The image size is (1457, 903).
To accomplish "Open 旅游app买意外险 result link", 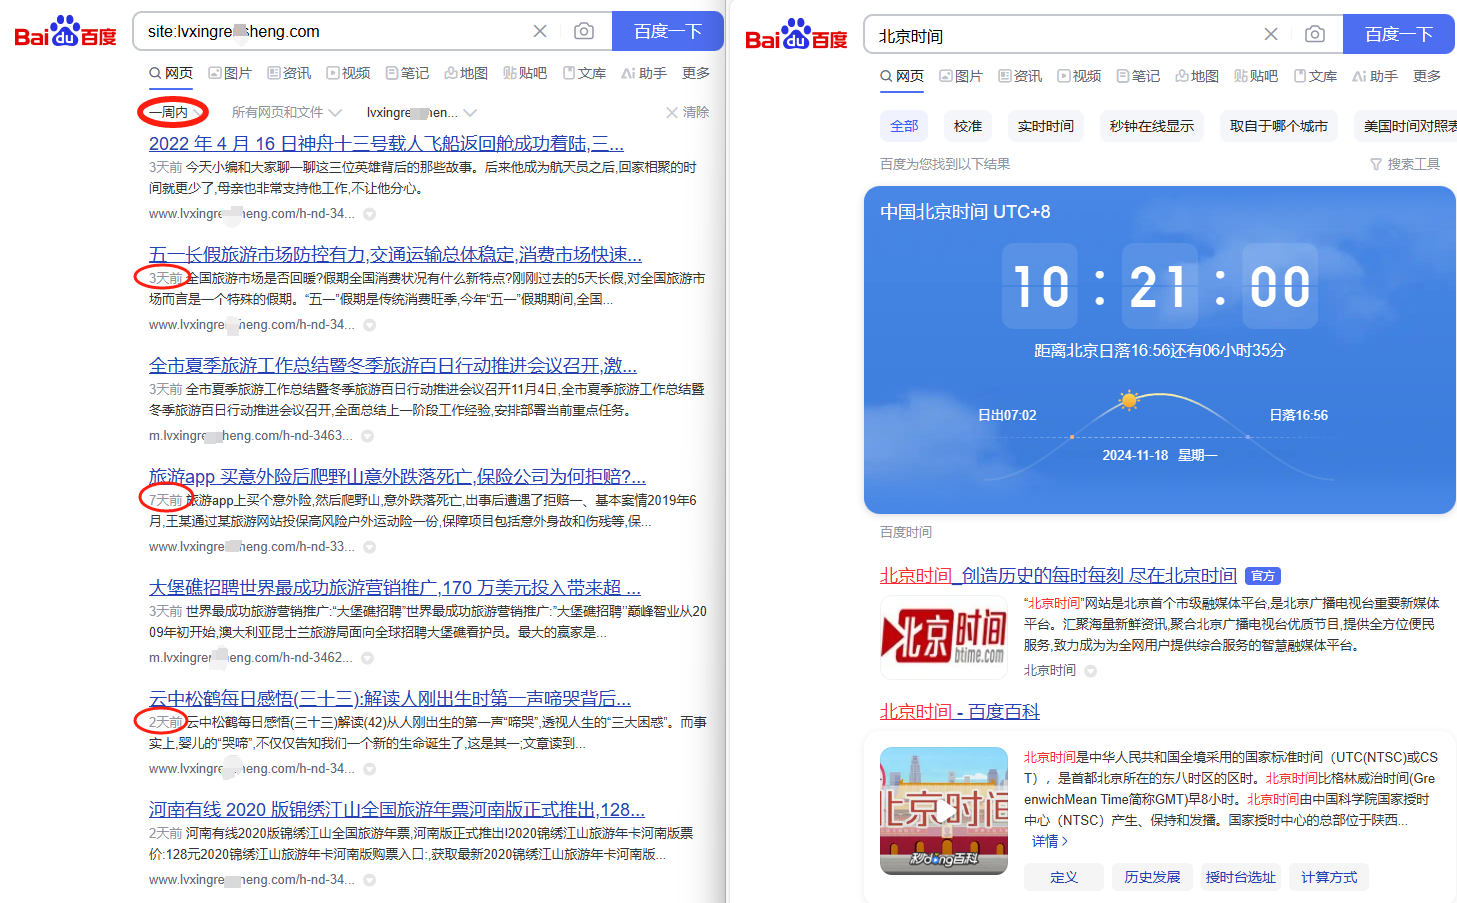I will (397, 477).
